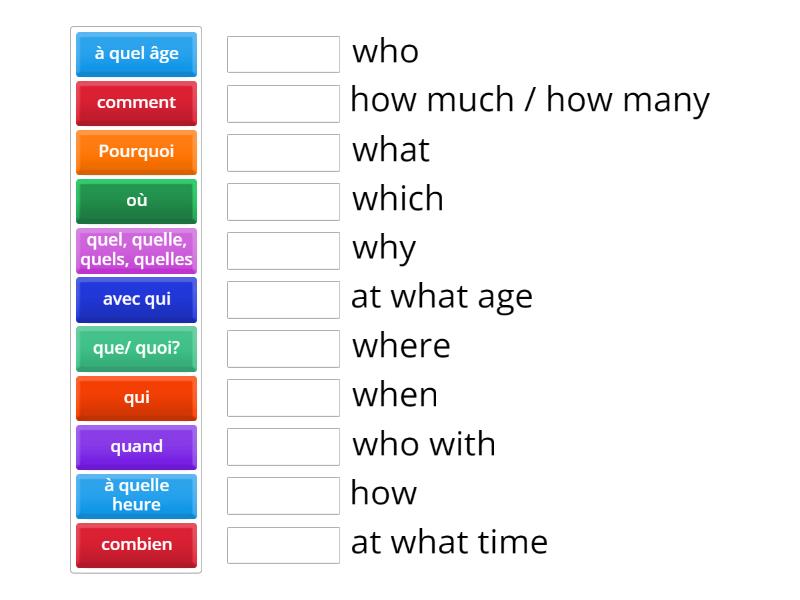Click the purple "quand" tile
Screen dimensions: 800x600
(136, 447)
